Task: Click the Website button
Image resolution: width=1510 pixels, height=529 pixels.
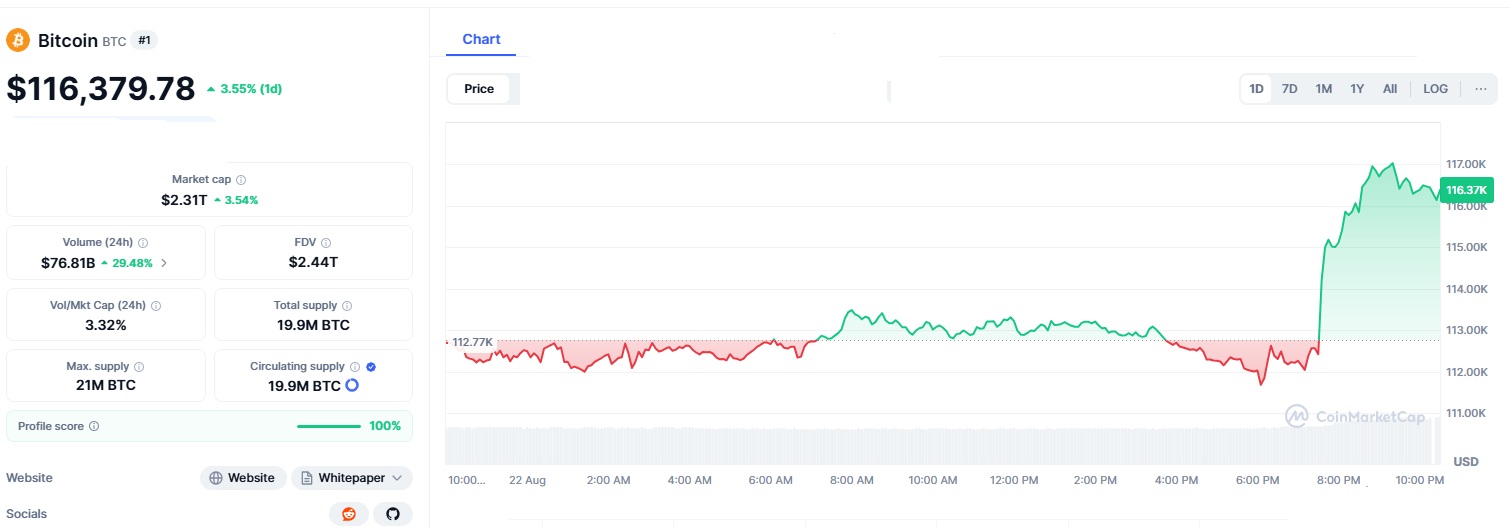Action: (x=243, y=478)
